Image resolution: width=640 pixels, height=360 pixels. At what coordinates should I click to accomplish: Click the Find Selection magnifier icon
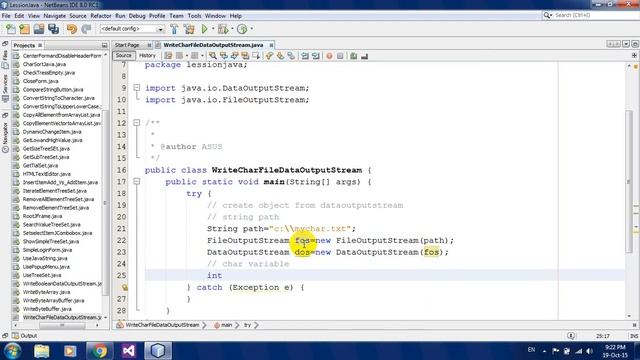coord(213,56)
